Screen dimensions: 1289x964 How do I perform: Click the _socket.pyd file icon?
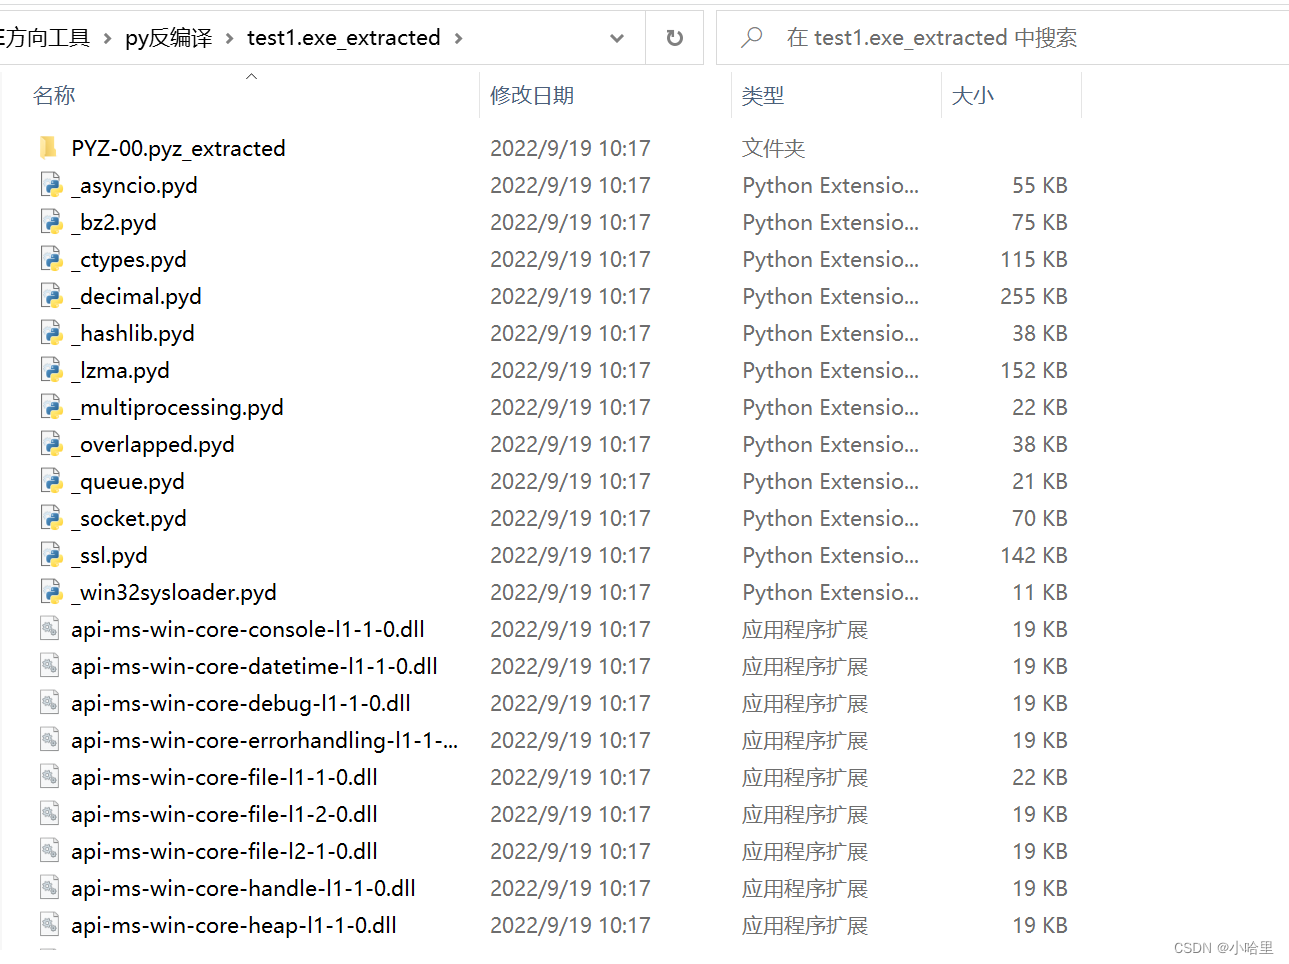(51, 518)
